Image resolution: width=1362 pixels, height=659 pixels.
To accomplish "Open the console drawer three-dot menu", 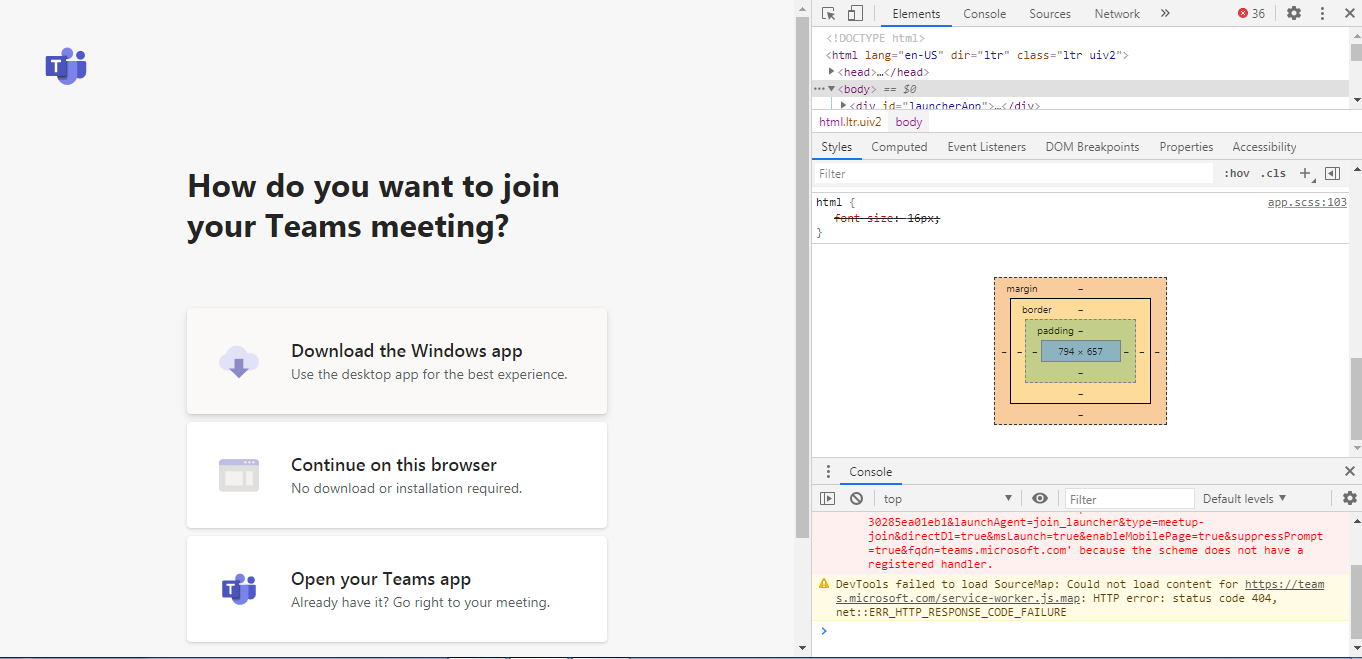I will [828, 472].
